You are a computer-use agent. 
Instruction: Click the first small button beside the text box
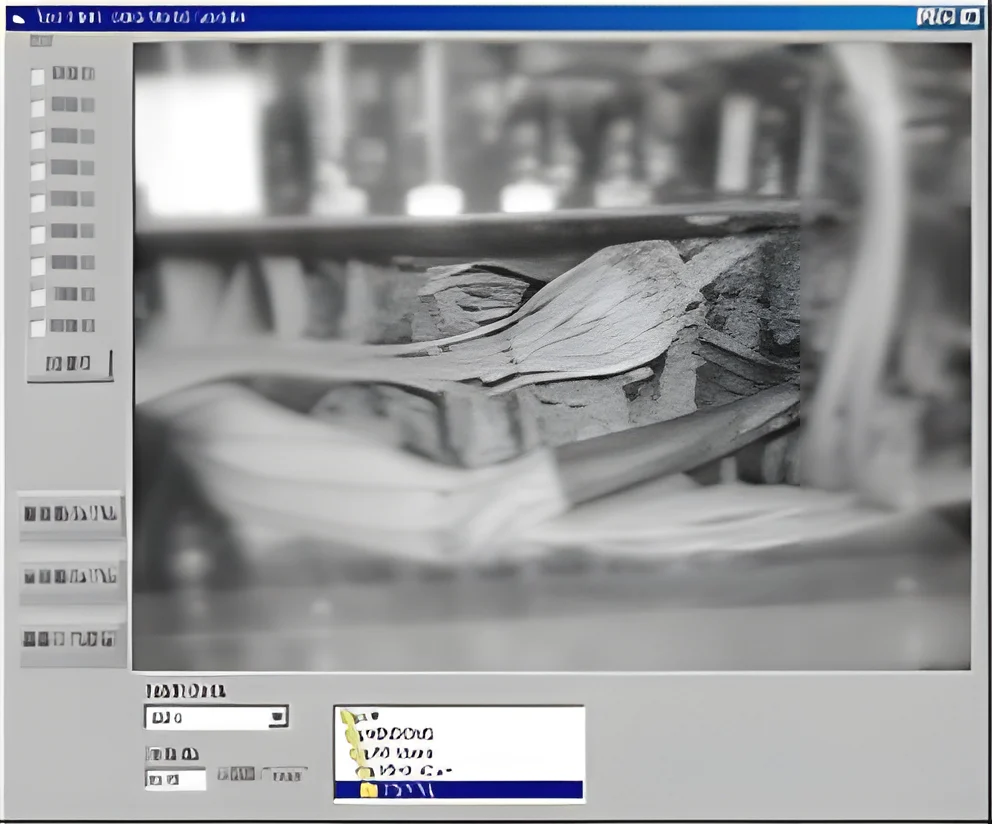(236, 774)
